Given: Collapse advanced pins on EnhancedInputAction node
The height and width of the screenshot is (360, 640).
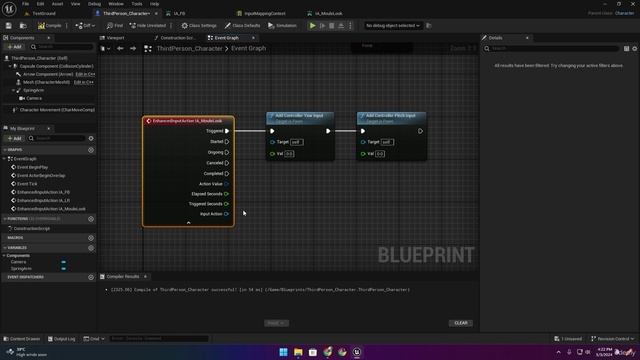Looking at the screenshot, I should pos(188,223).
